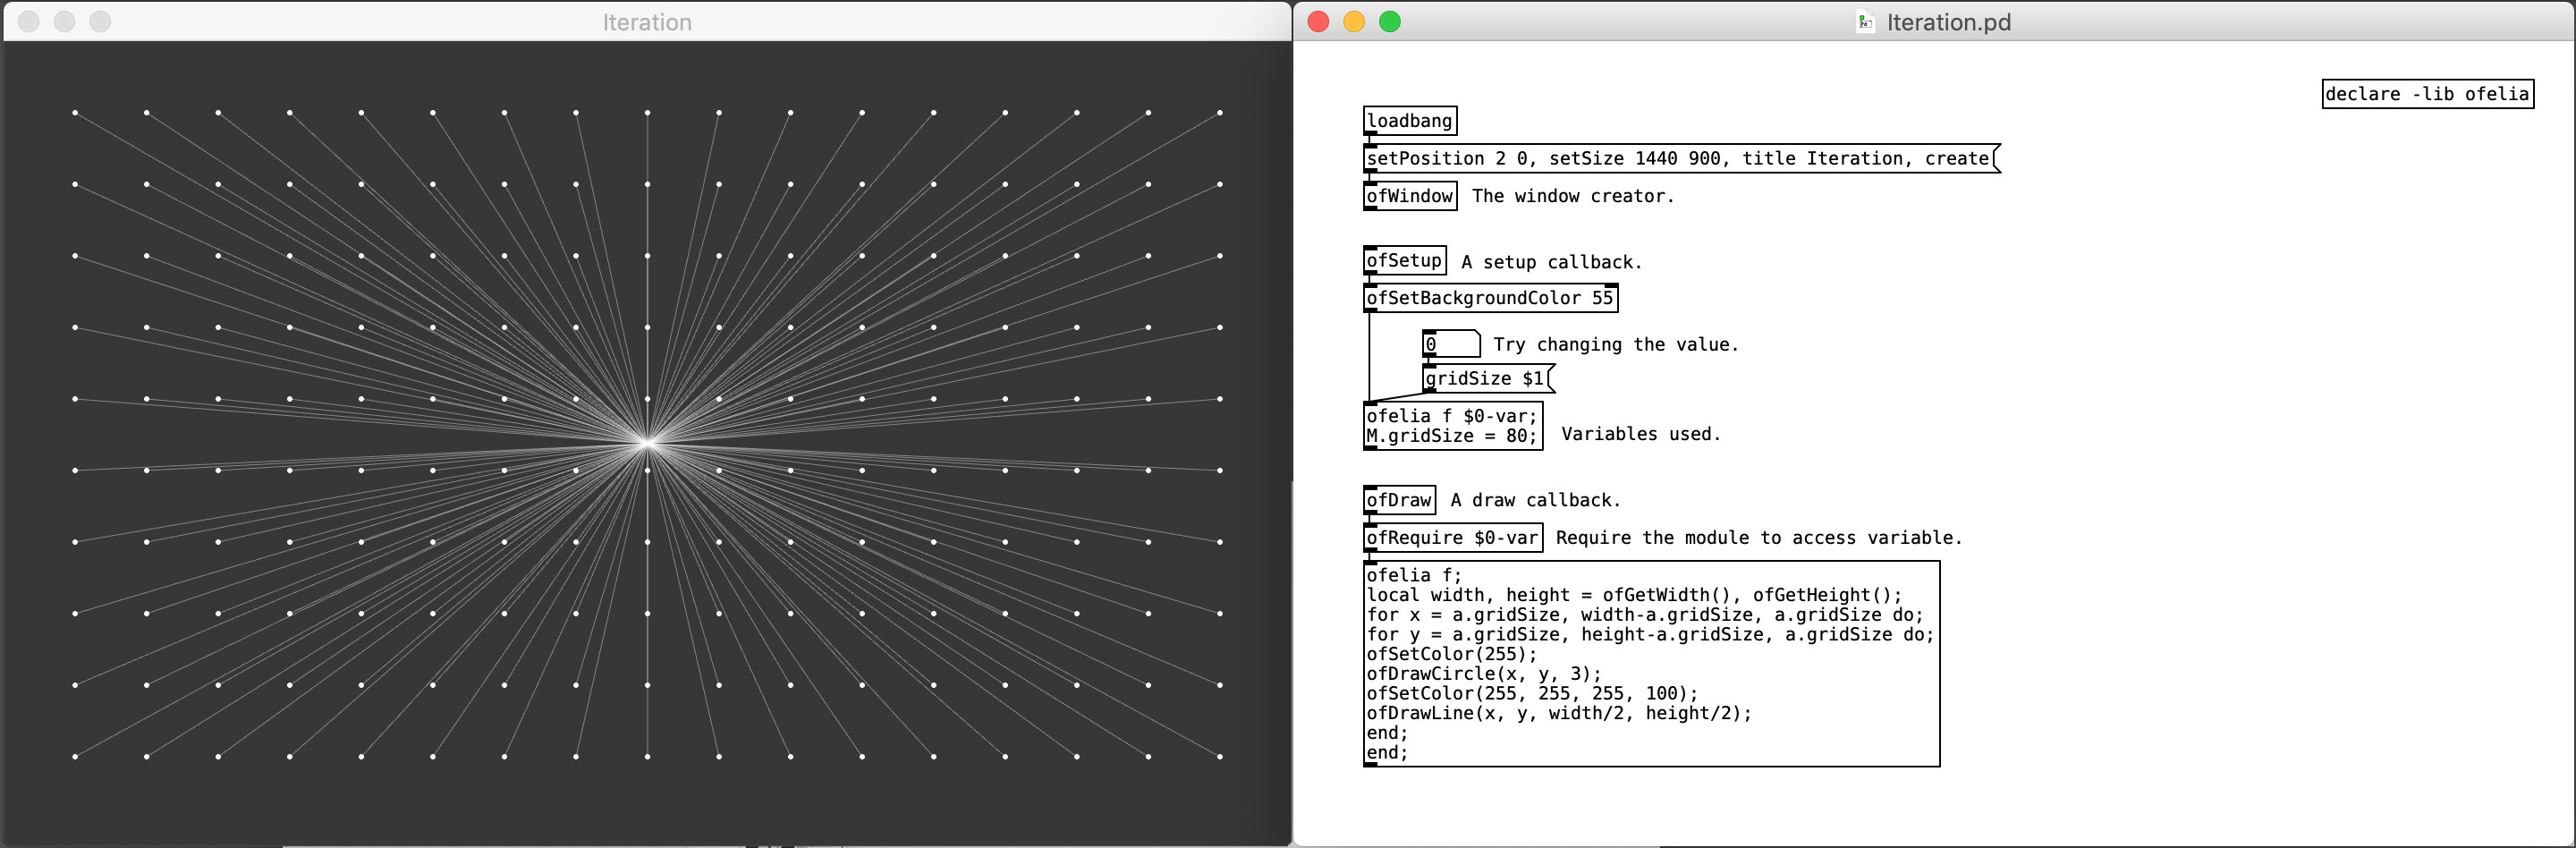Viewport: 2576px width, 848px height.
Task: Maximize the Iteration.pd window with green button
Action: pos(1390,22)
